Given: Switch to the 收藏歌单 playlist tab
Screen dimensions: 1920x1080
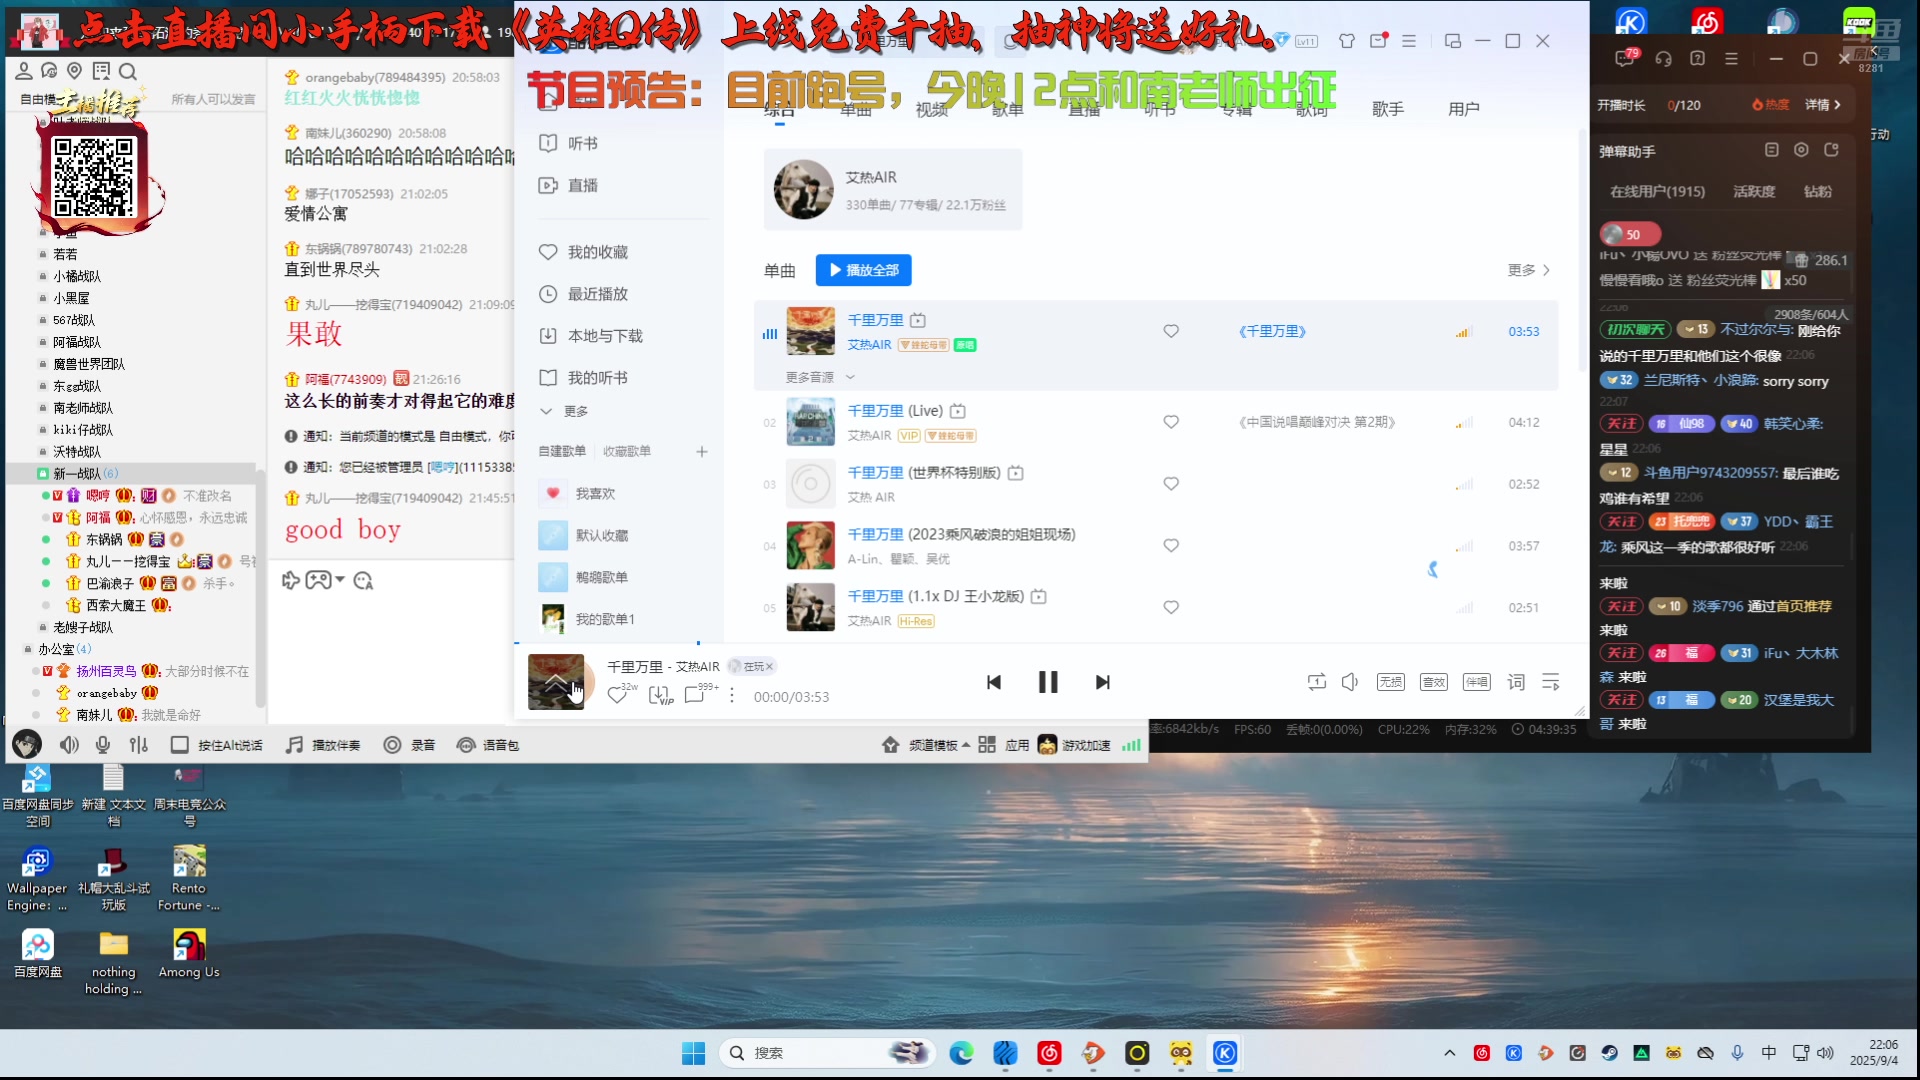Looking at the screenshot, I should (x=626, y=451).
